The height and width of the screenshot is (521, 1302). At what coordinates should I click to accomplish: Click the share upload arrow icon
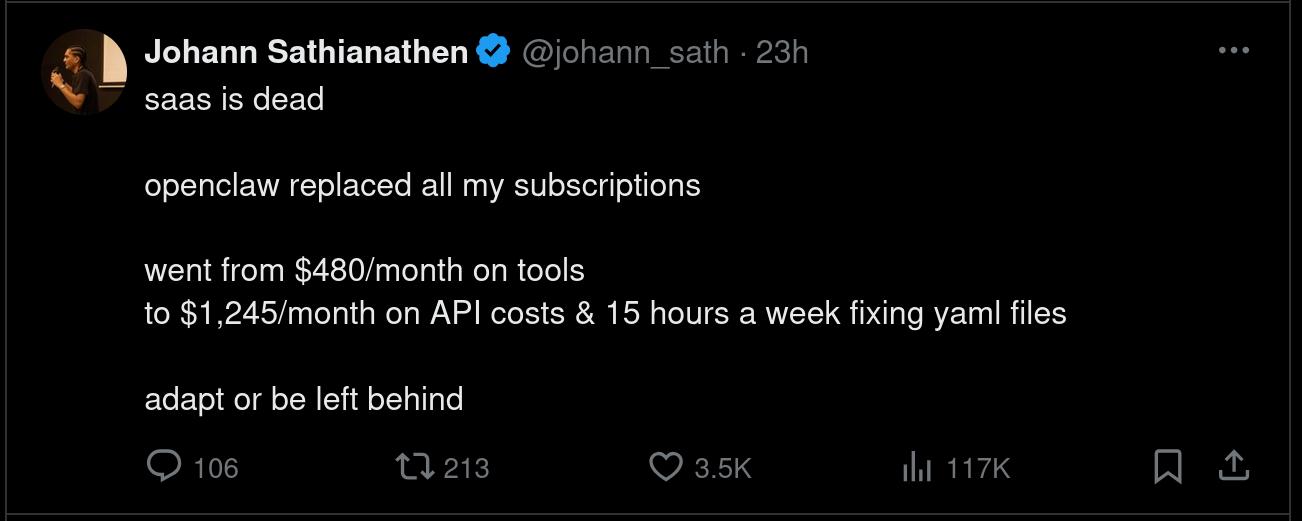[1234, 466]
